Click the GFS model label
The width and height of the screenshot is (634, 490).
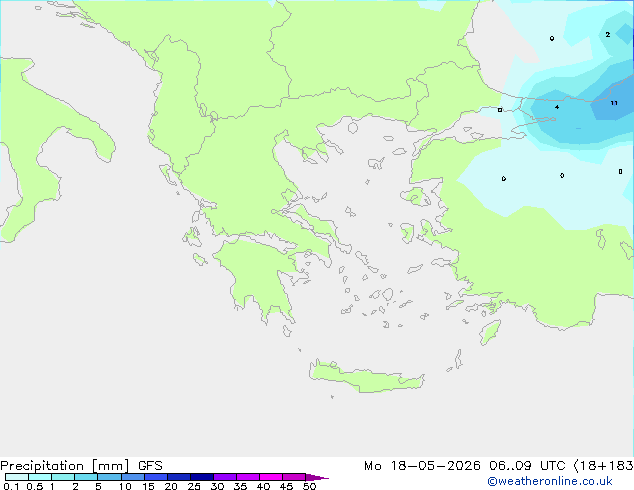[150, 466]
